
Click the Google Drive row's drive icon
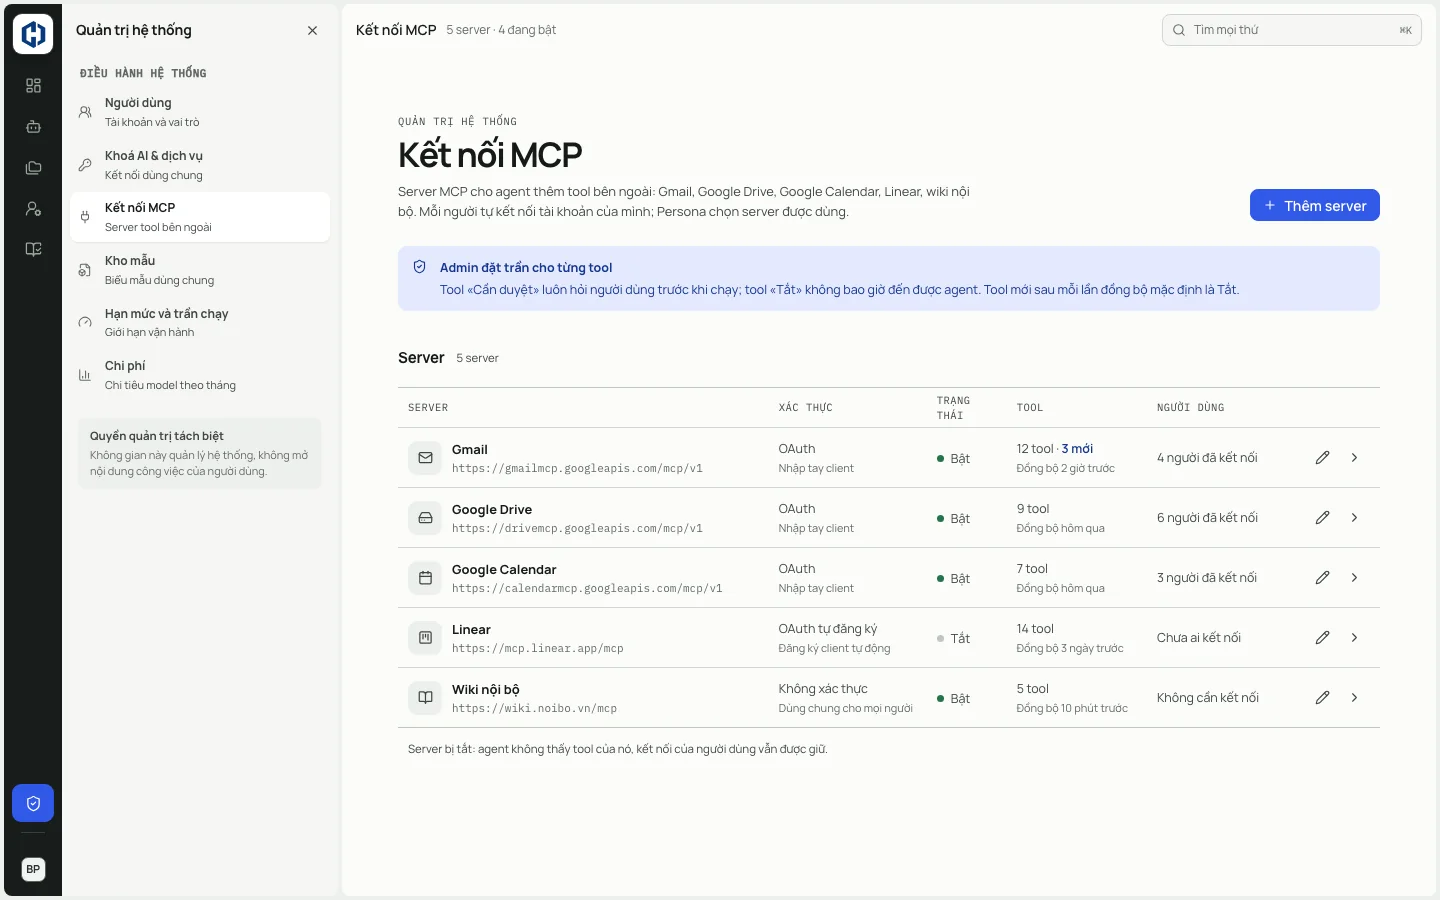point(425,518)
